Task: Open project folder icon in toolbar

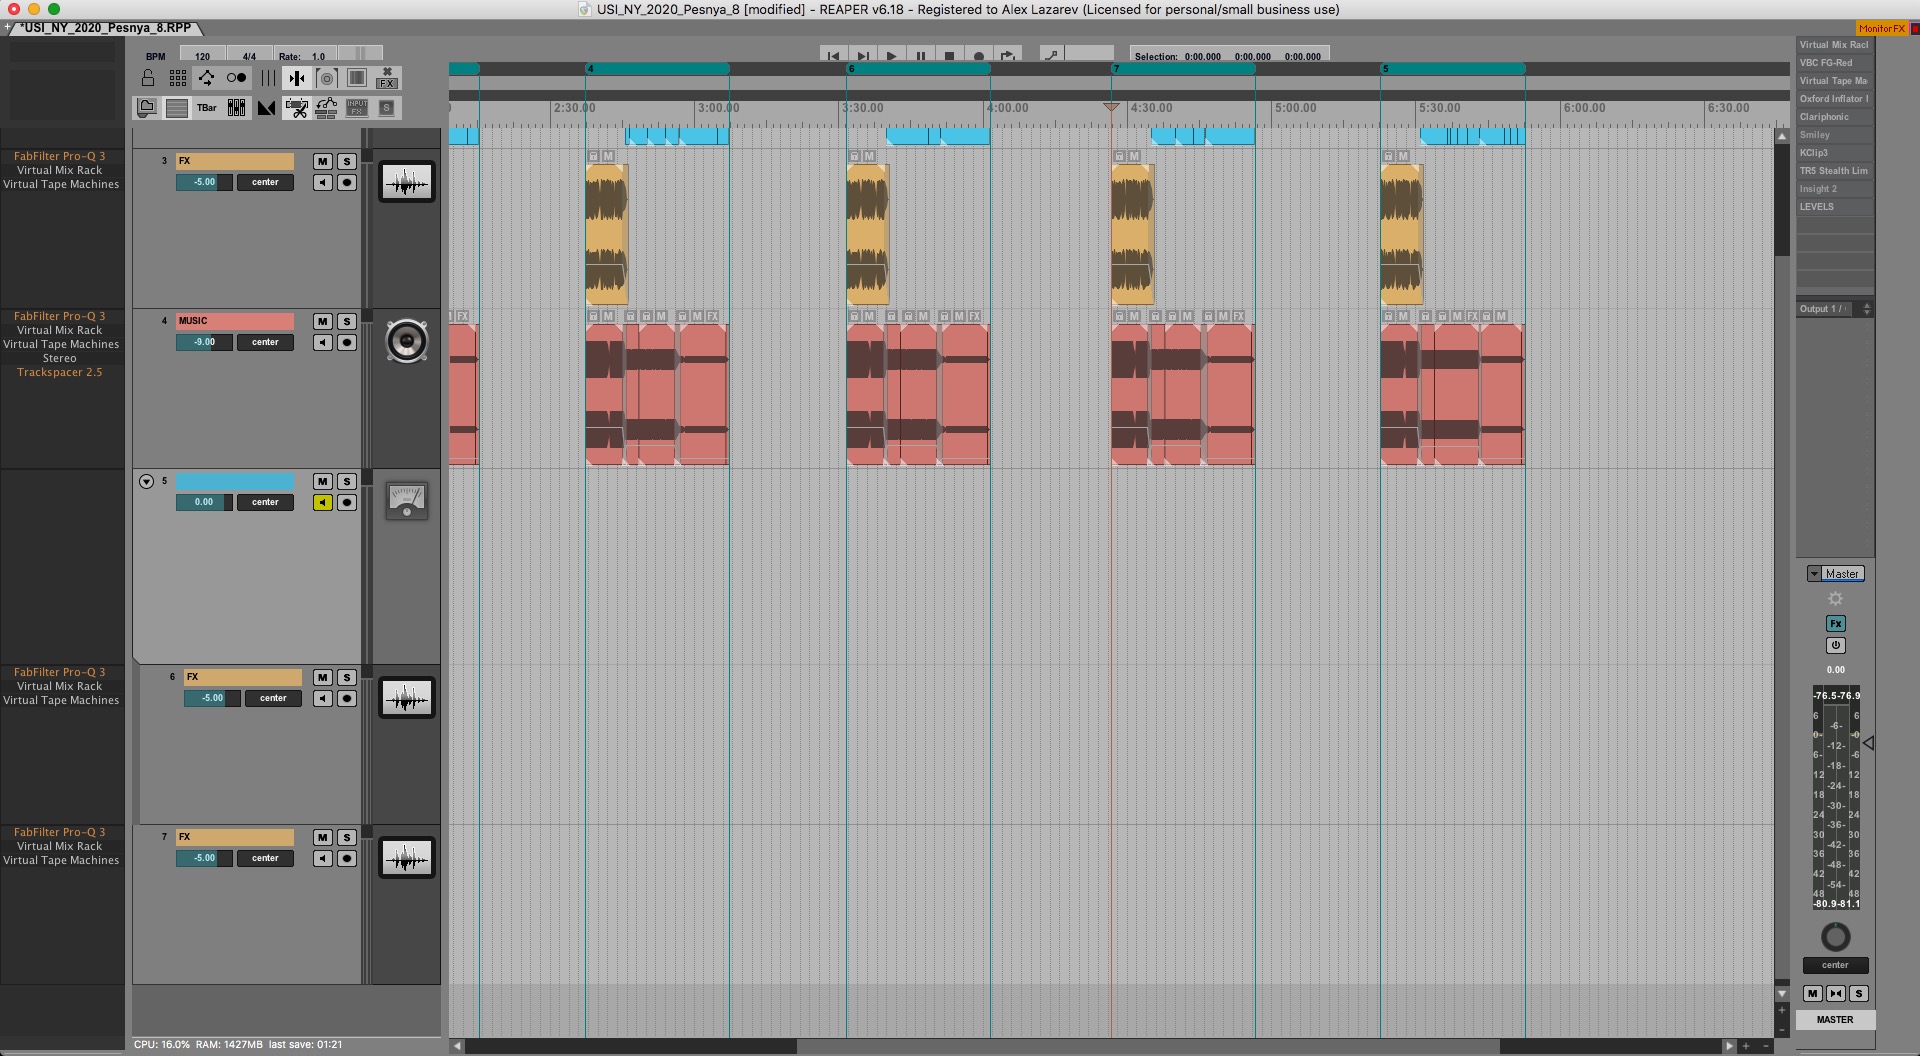Action: click(147, 108)
